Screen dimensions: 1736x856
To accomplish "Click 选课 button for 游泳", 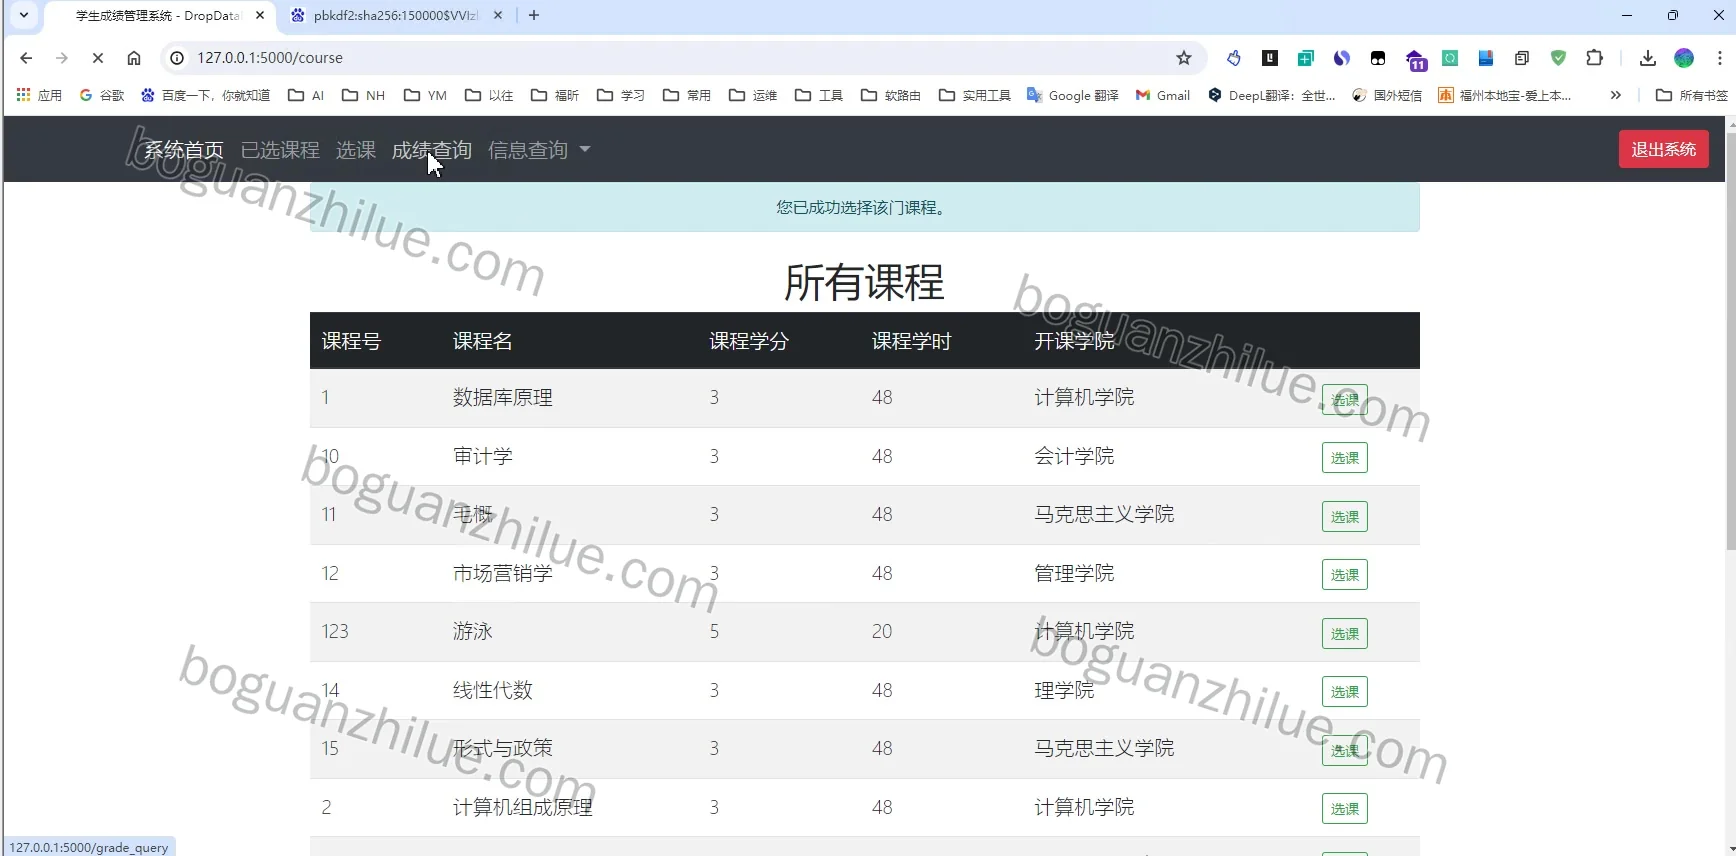I will [x=1345, y=634].
